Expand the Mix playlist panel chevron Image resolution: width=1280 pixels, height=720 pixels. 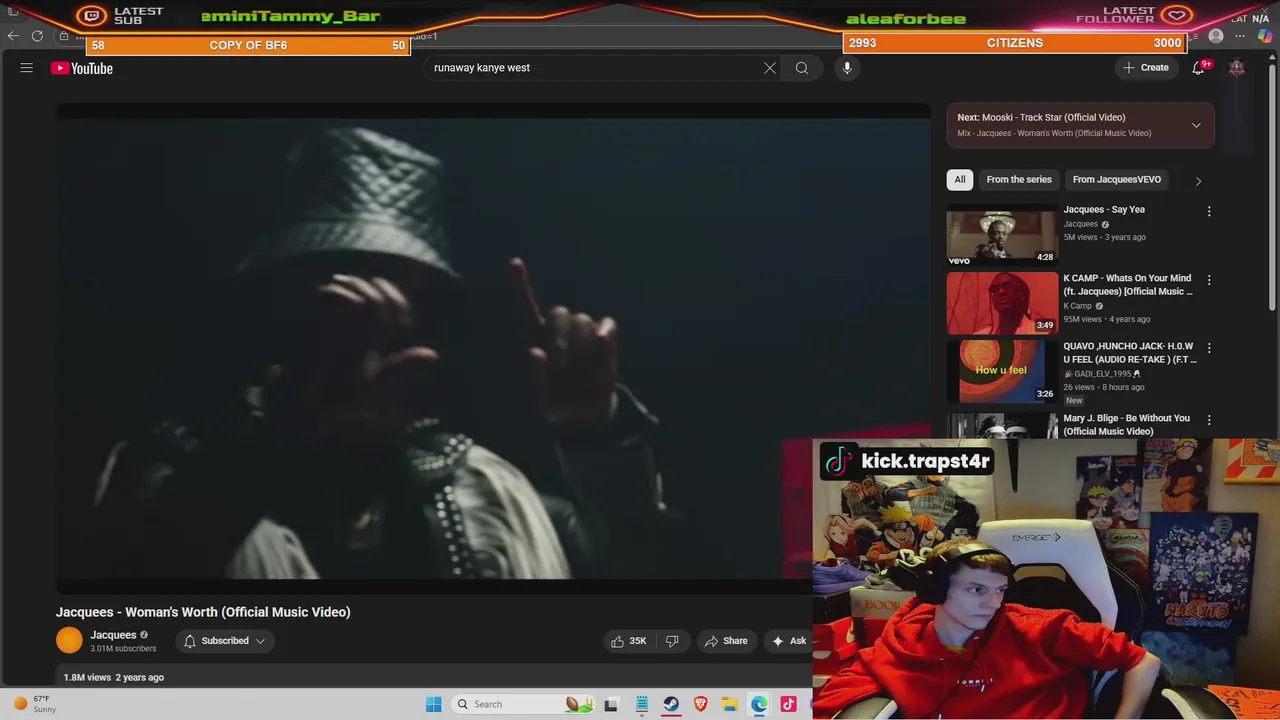click(x=1196, y=125)
